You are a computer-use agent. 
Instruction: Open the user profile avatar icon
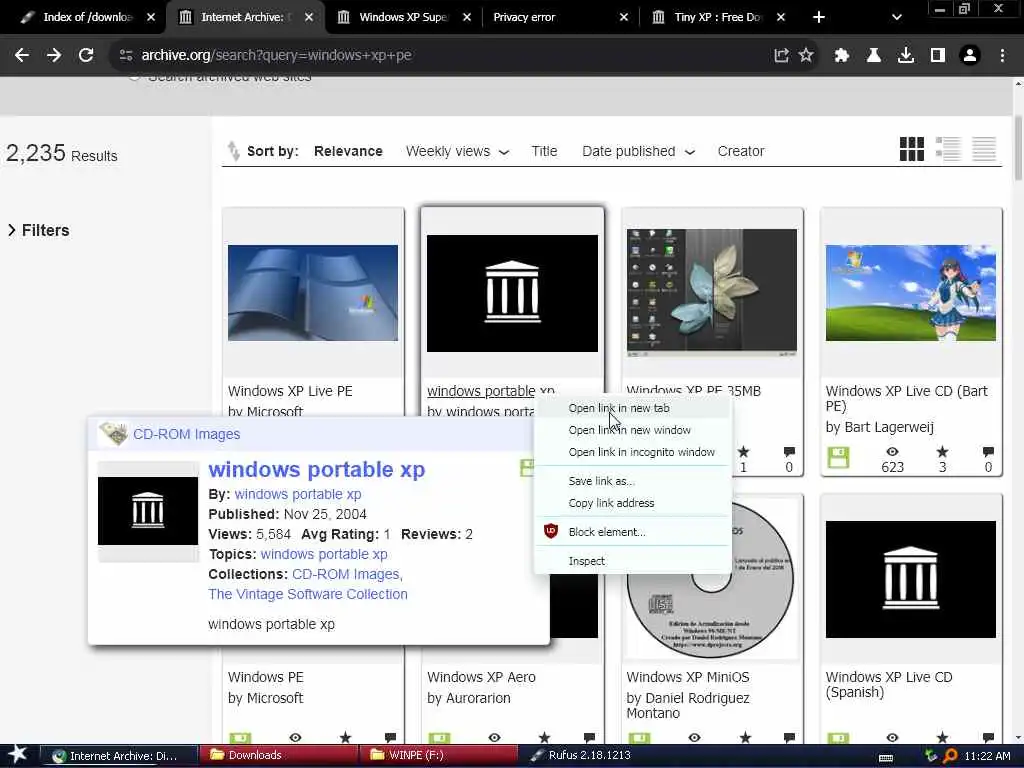pyautogui.click(x=970, y=56)
